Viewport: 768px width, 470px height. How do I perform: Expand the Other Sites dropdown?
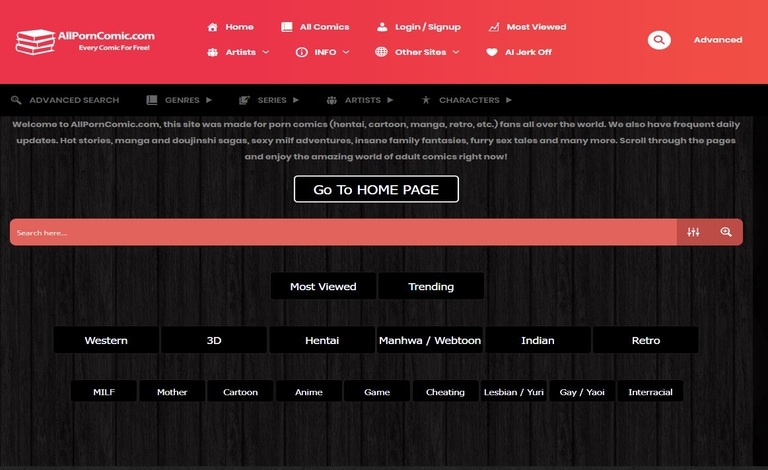(x=418, y=52)
